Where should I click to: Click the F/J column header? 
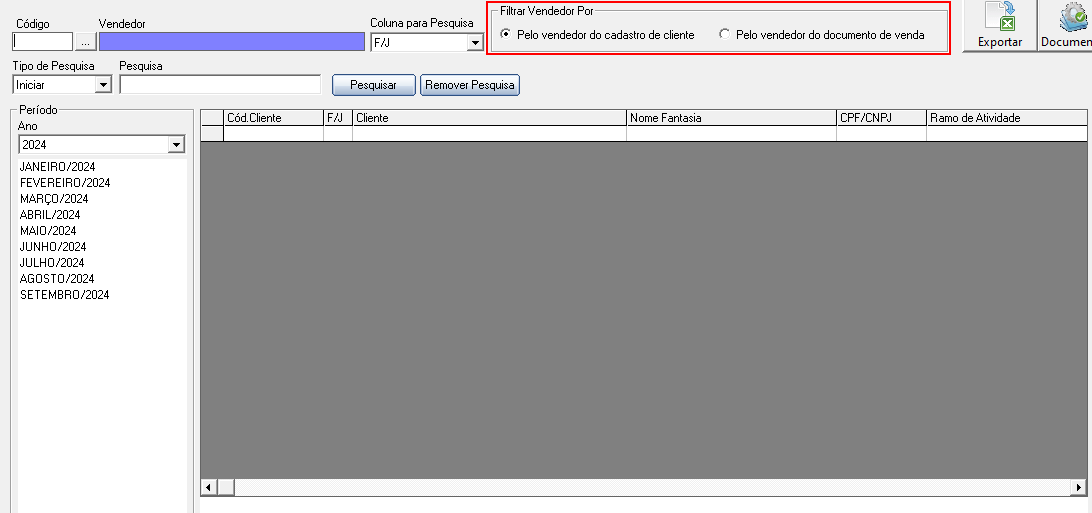click(x=338, y=118)
